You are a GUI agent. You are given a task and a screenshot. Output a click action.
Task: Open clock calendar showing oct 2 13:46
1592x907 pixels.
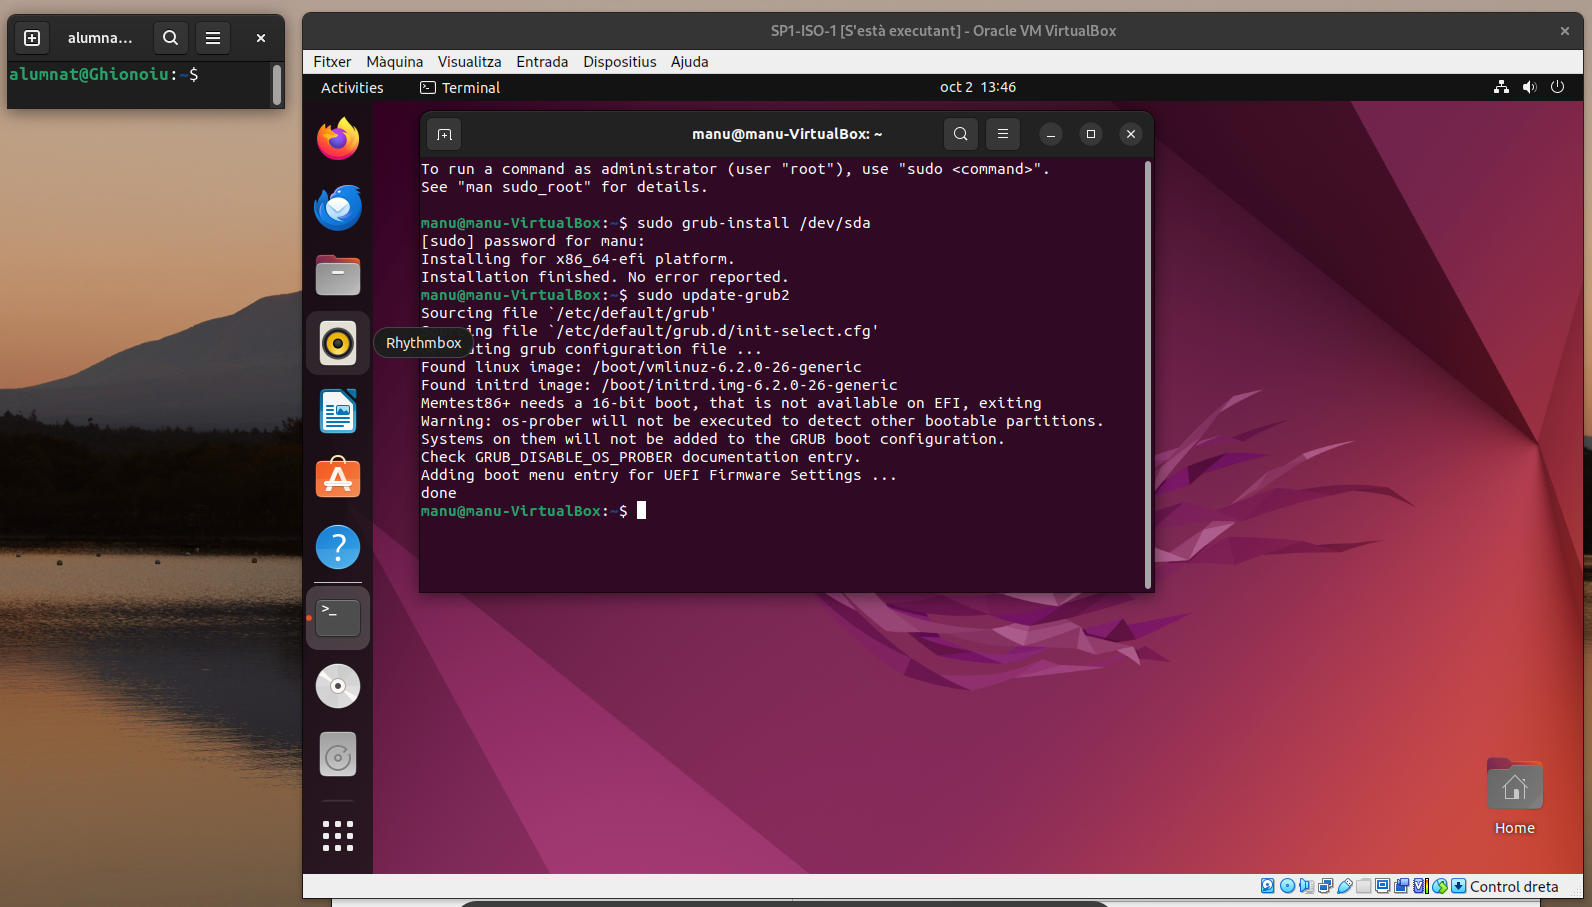tap(977, 88)
